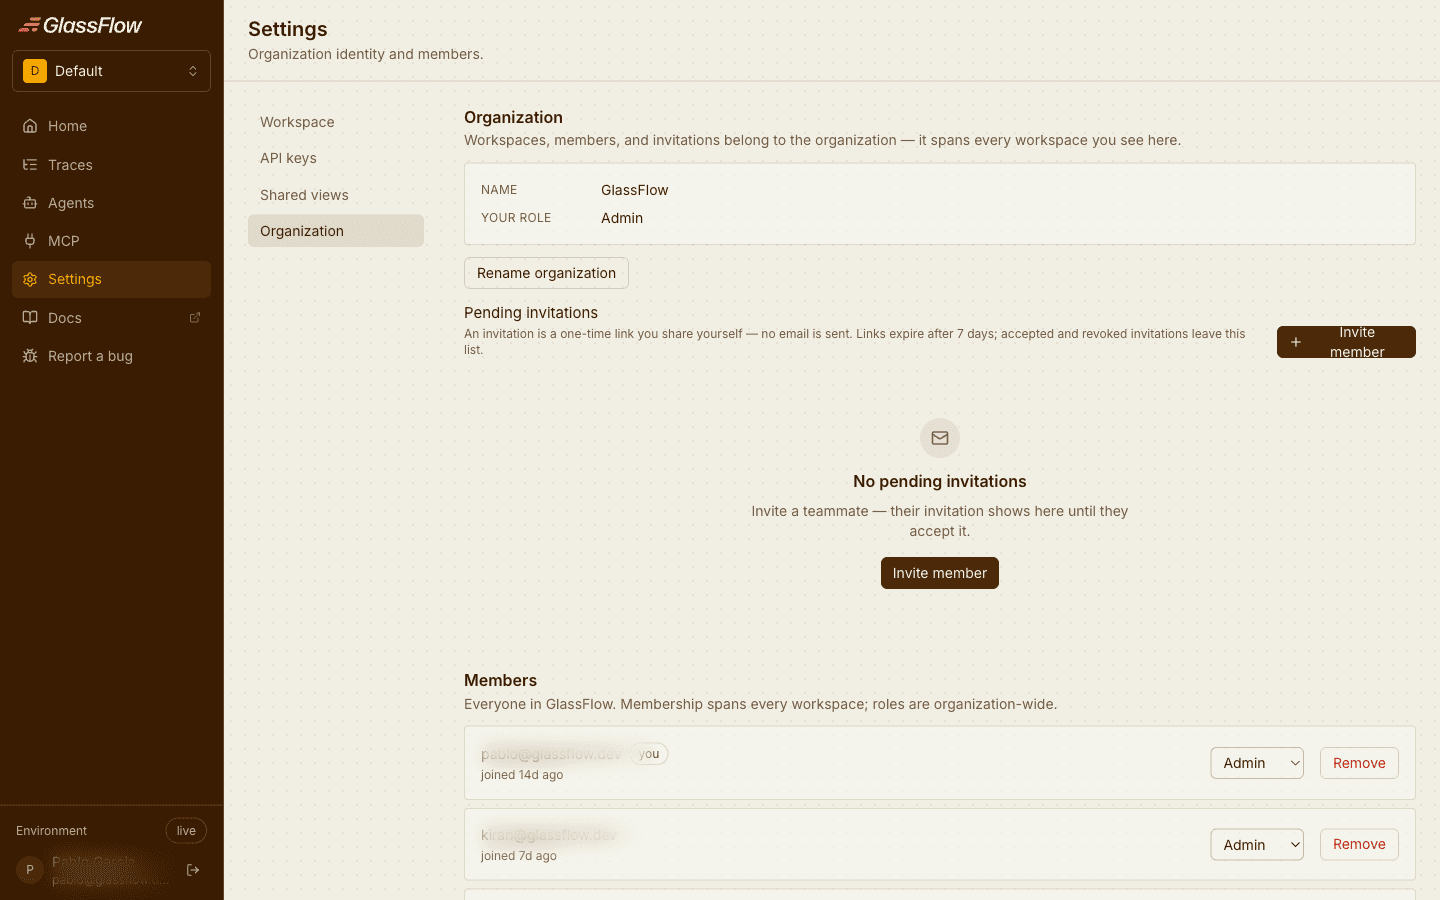This screenshot has width=1440, height=900.
Task: Open role dropdown for the 'you' member
Action: click(x=1257, y=763)
